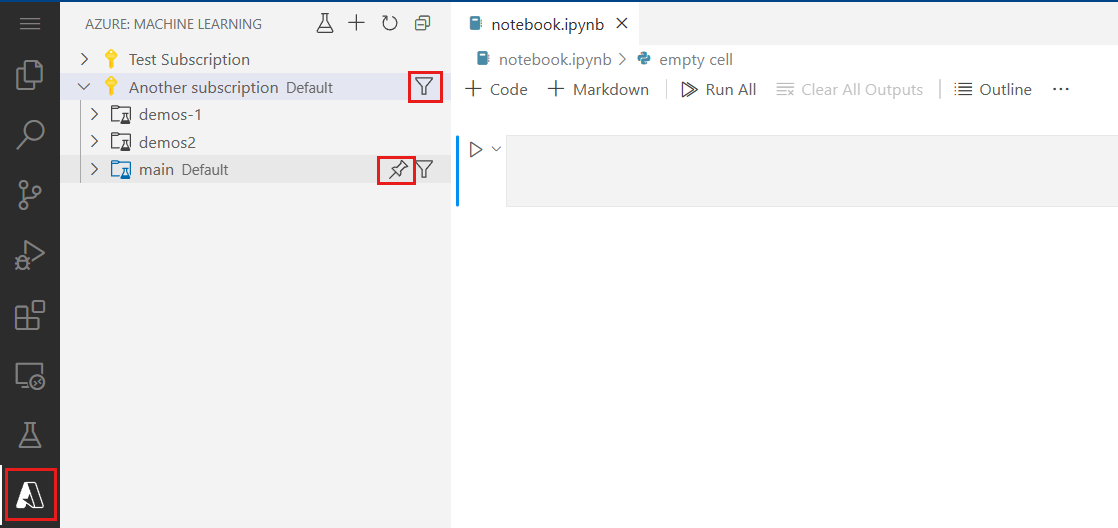
Task: Add a new Markdown cell
Action: point(598,90)
